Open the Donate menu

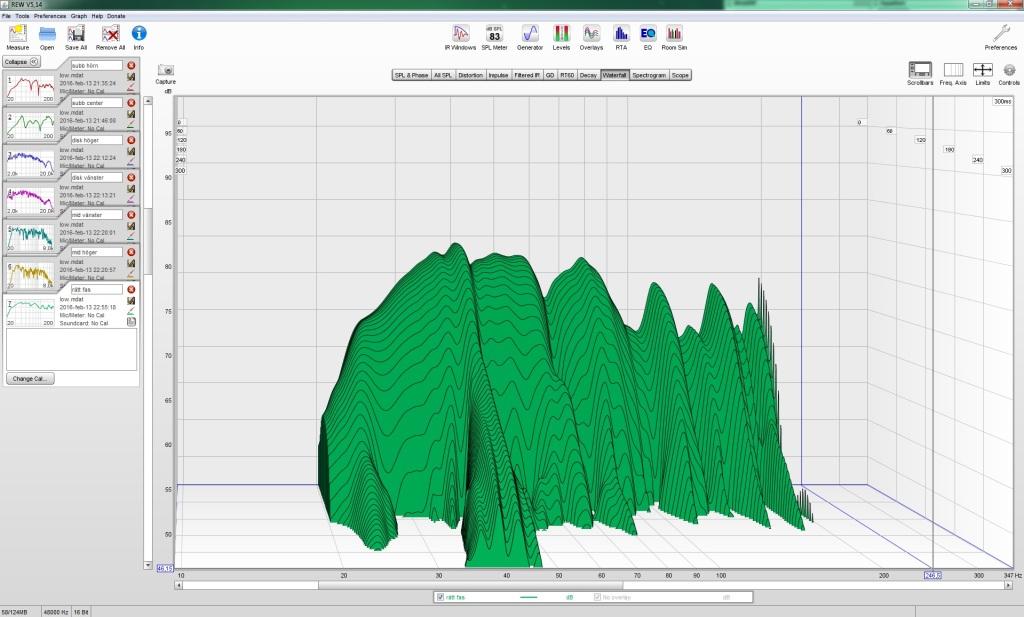coord(116,16)
